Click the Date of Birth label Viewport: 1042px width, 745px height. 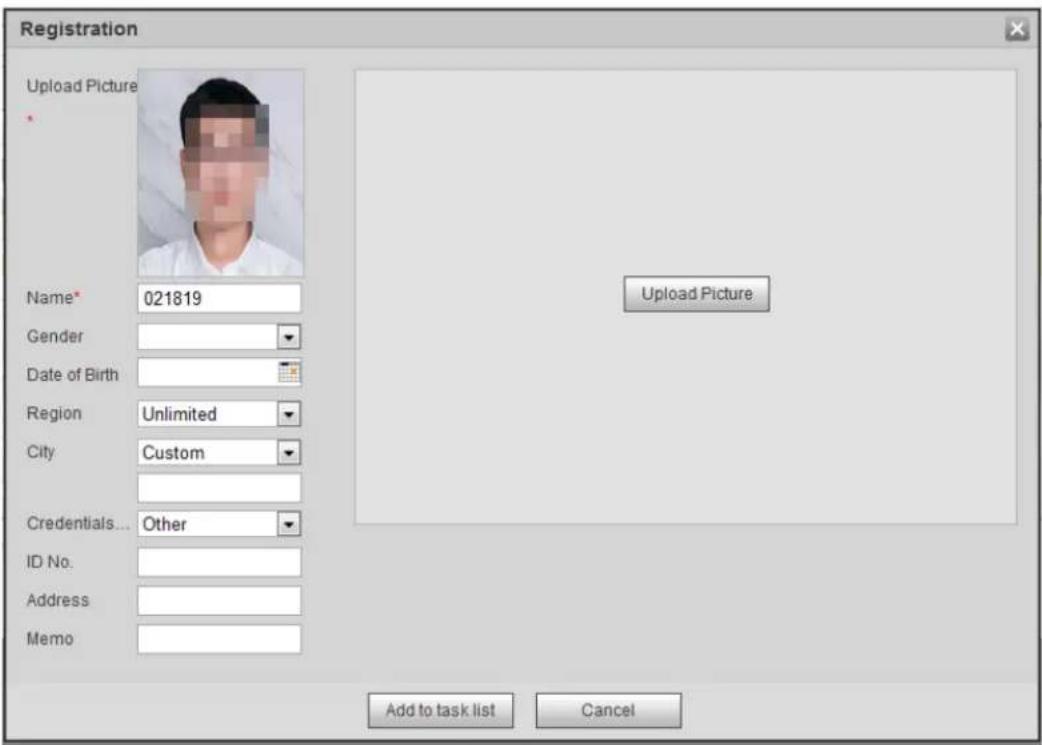pyautogui.click(x=72, y=375)
